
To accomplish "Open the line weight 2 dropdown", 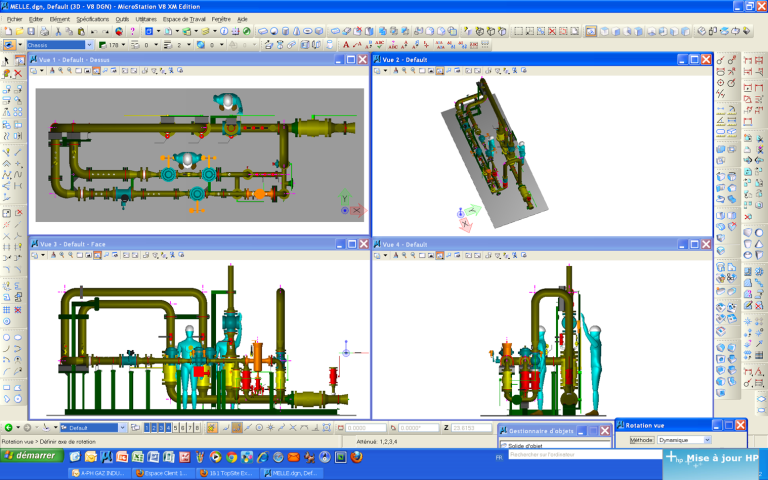I will tap(189, 45).
